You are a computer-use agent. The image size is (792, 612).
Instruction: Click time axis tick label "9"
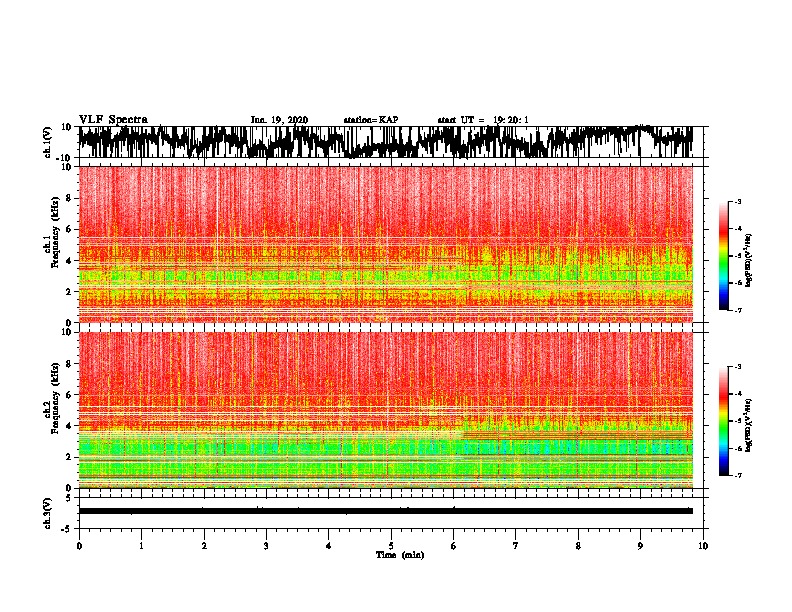point(640,546)
